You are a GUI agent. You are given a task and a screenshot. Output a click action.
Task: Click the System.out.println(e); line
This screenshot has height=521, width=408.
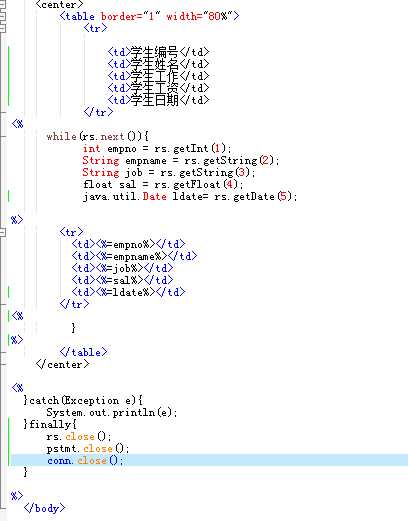112,412
